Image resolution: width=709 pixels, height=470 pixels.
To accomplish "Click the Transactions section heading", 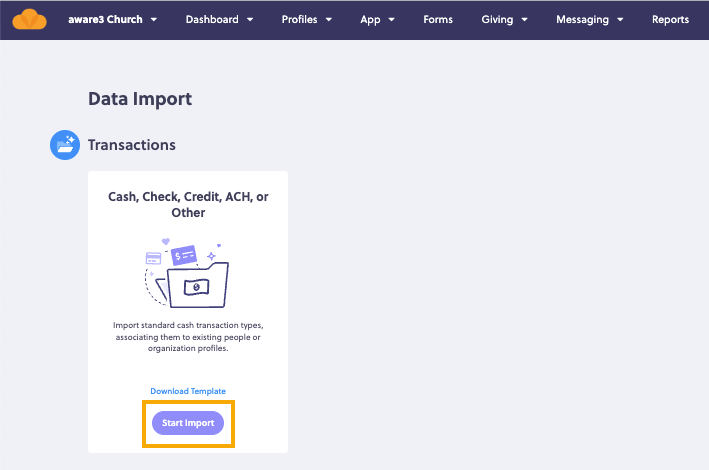I will point(132,145).
